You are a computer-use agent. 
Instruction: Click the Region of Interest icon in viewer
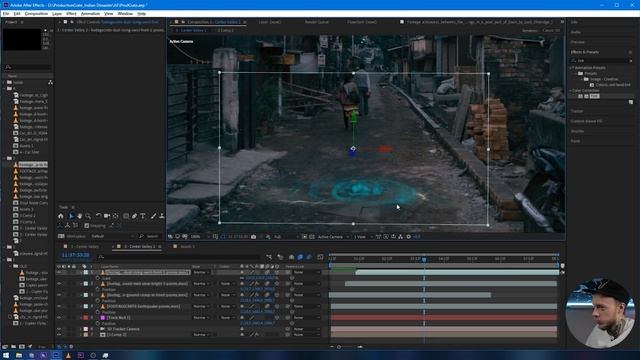(x=304, y=237)
